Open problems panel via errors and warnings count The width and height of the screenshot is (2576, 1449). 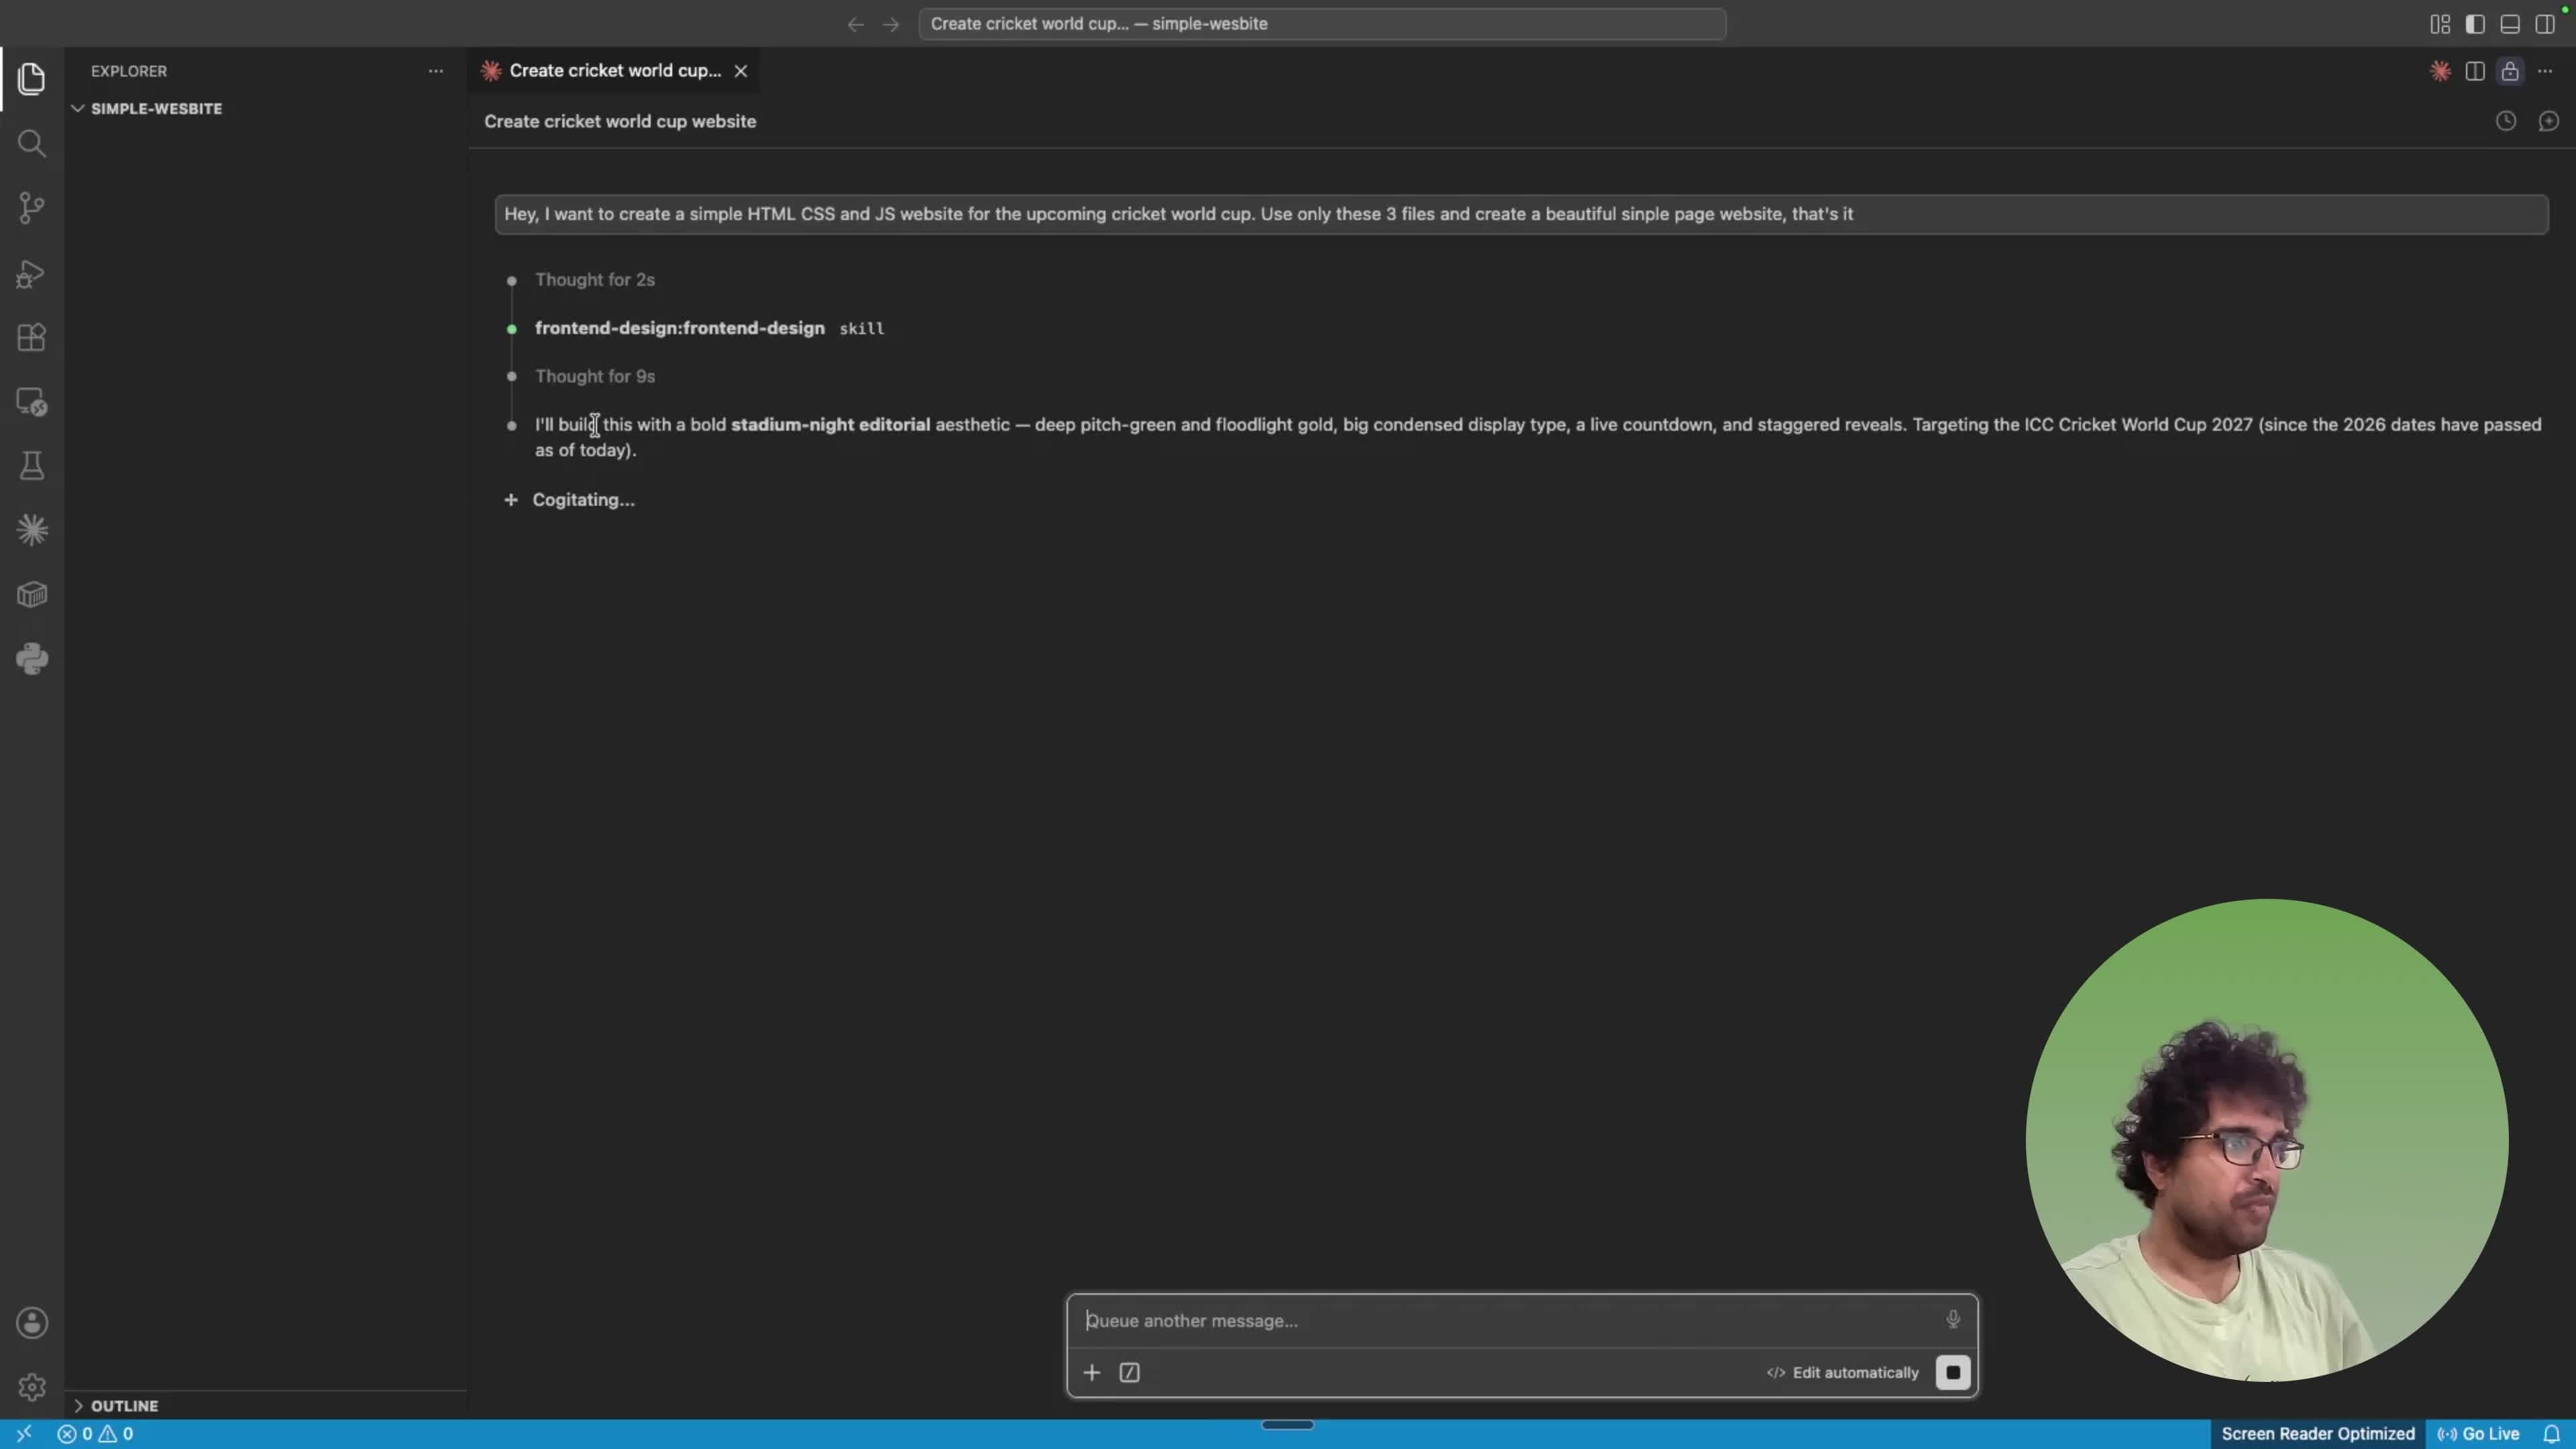point(95,1434)
